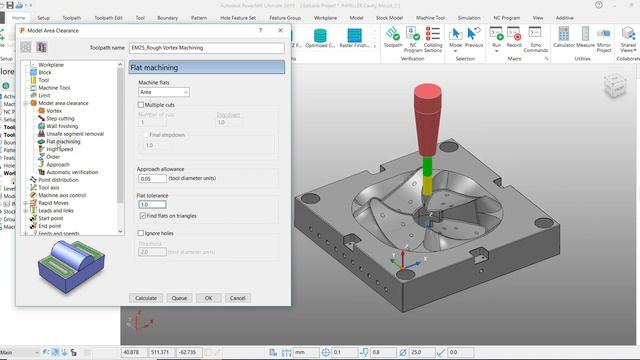
Task: Click the tool diameter icon in status bar
Action: point(403,352)
